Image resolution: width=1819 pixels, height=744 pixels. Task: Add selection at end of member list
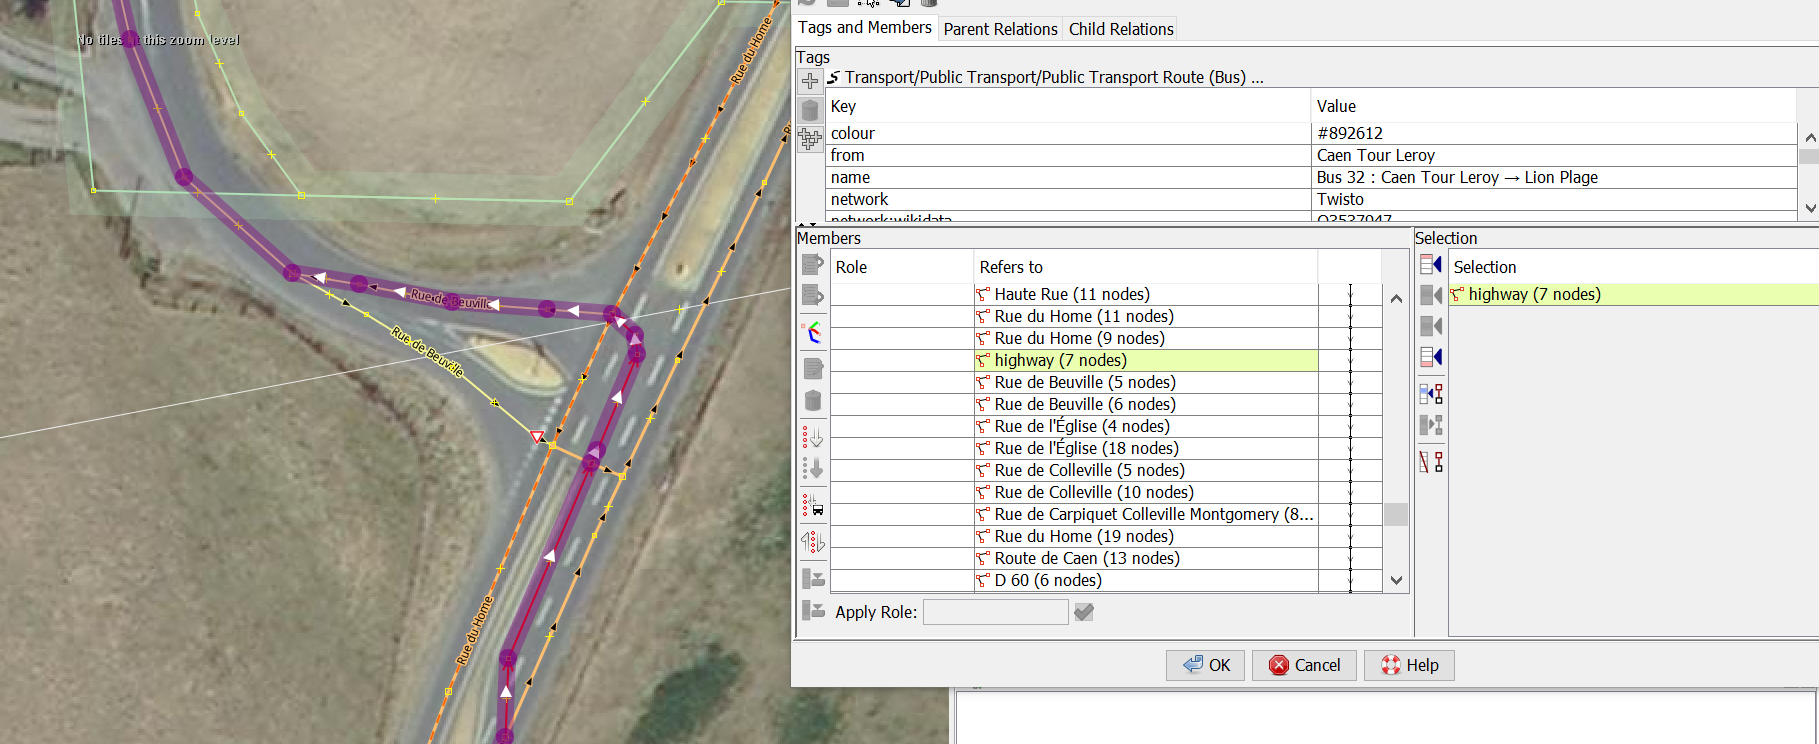1431,357
